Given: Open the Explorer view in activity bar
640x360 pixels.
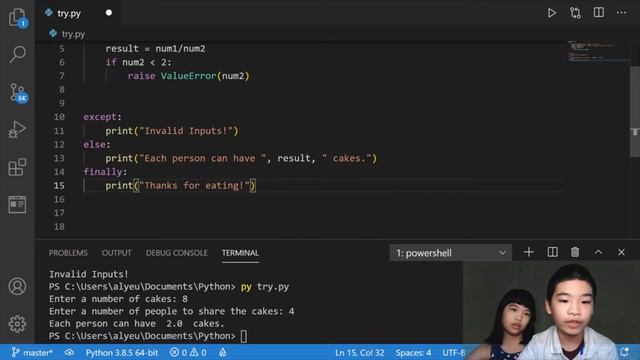Looking at the screenshot, I should [x=17, y=17].
